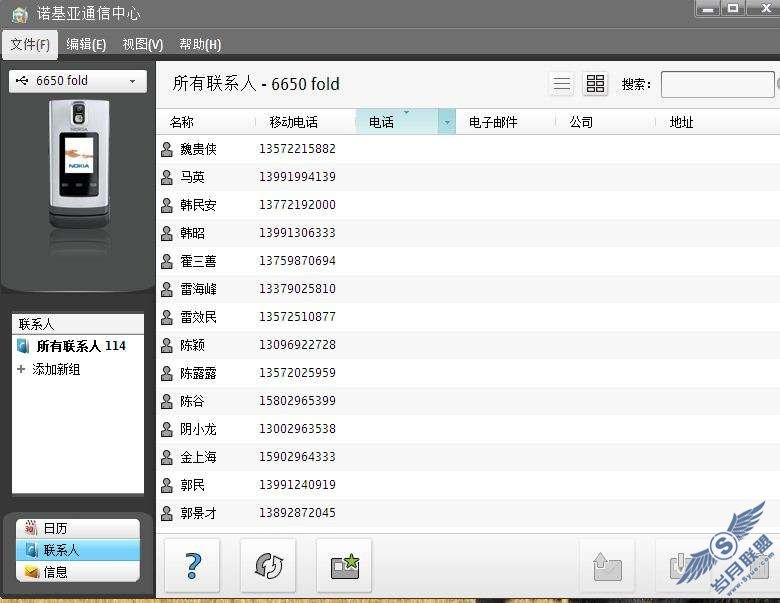This screenshot has width=780, height=603.
Task: Select contact 雷海峰
Action: coord(198,289)
